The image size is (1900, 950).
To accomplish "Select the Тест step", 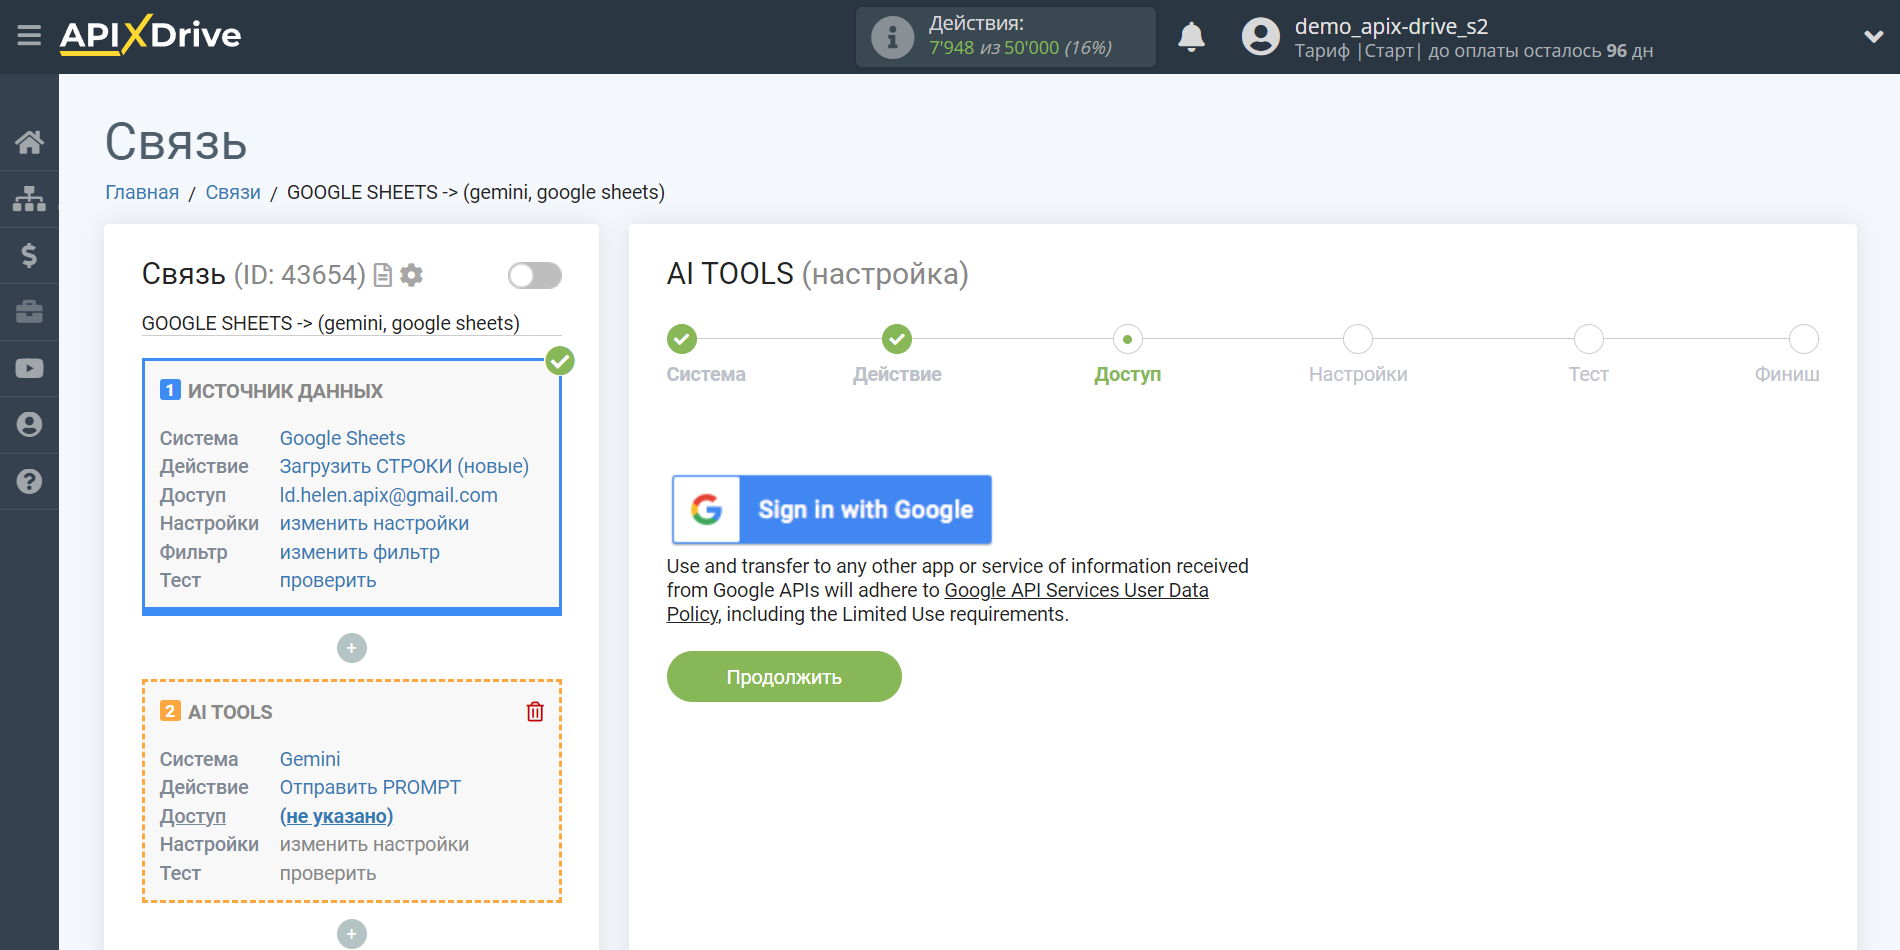I will point(1588,339).
